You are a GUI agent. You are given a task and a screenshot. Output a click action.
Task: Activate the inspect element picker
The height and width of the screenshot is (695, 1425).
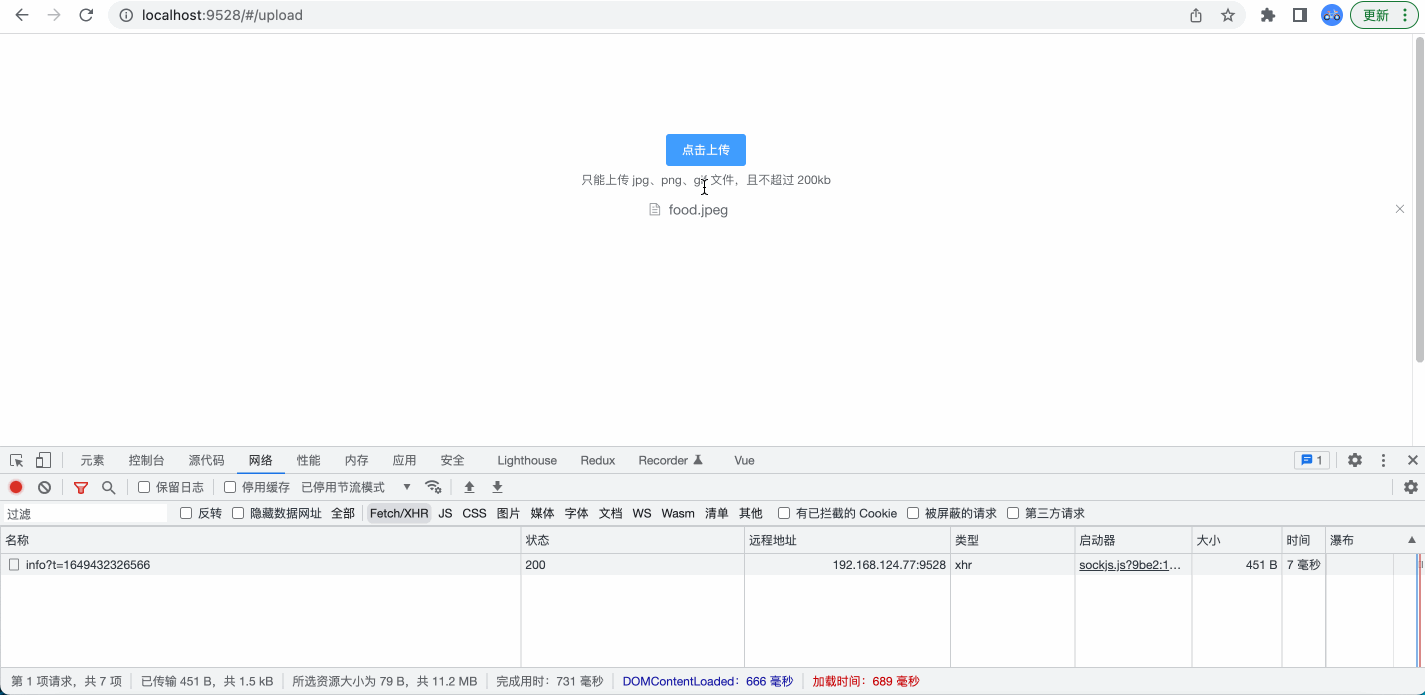coord(17,460)
